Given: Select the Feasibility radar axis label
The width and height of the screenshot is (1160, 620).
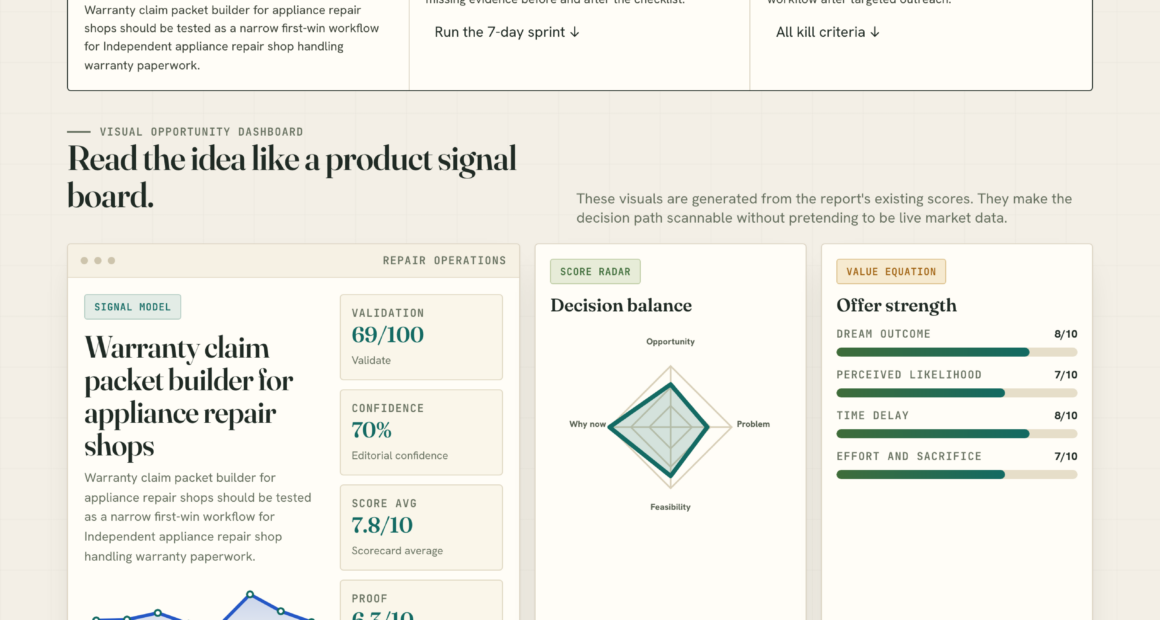Looking at the screenshot, I should (x=670, y=507).
